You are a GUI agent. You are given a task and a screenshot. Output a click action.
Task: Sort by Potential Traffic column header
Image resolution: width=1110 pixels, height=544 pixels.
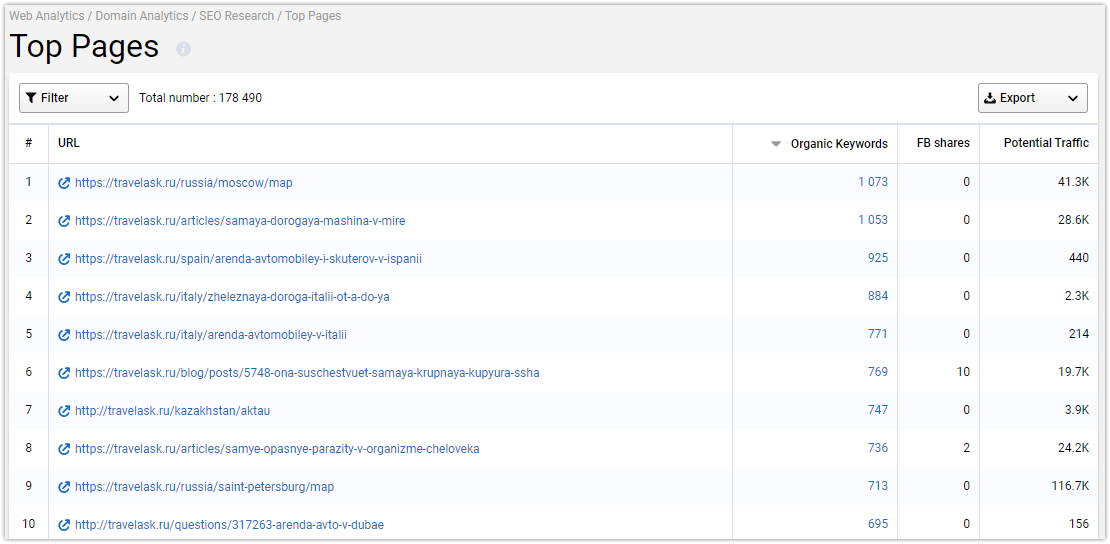[1046, 143]
